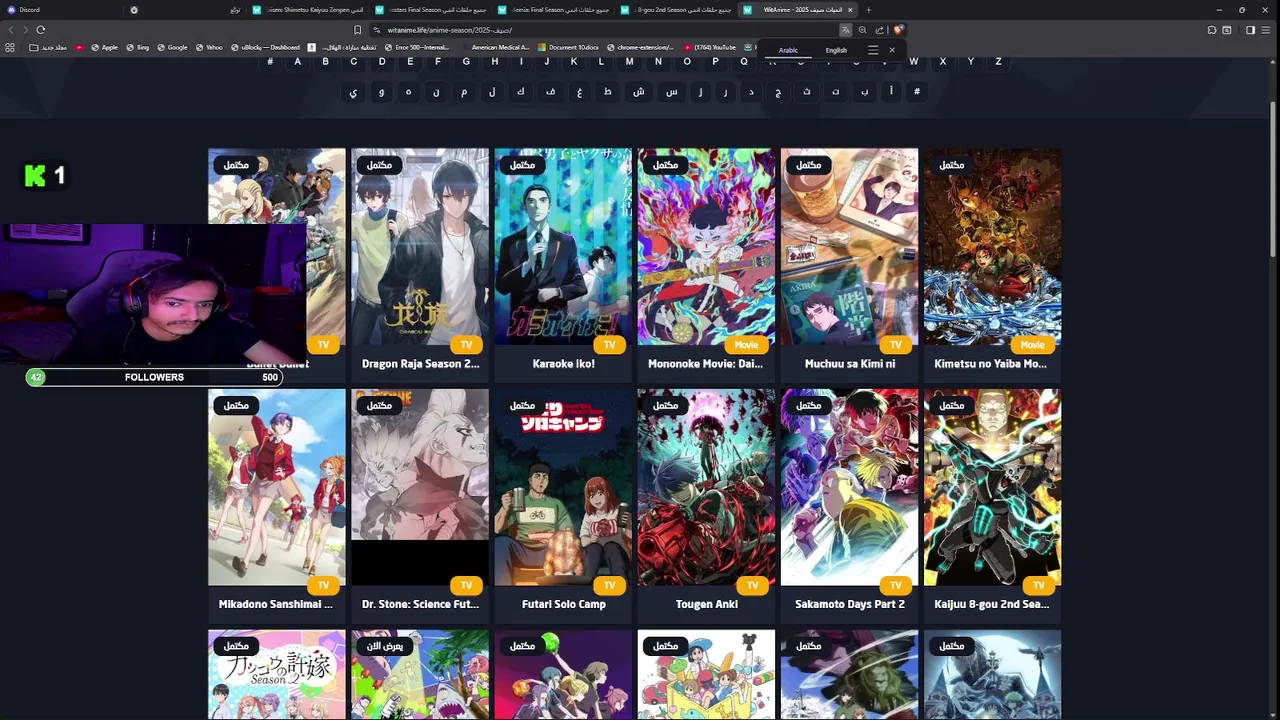Switch to the Shimetsu Kaiyuu Zenpen tab

coord(309,10)
